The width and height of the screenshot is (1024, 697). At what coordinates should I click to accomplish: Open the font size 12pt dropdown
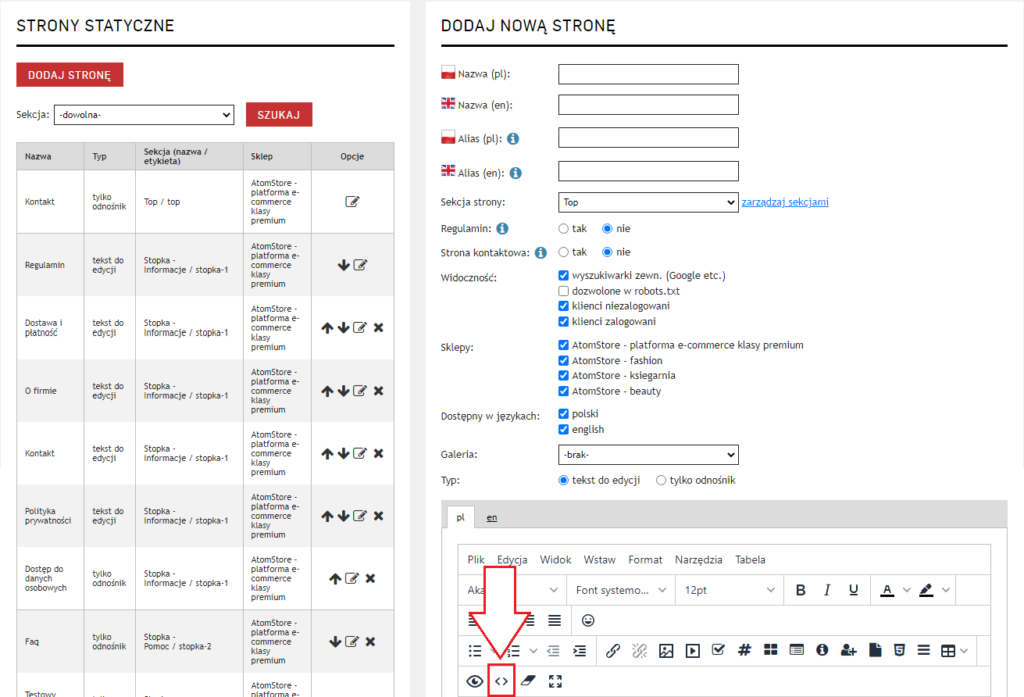click(728, 590)
